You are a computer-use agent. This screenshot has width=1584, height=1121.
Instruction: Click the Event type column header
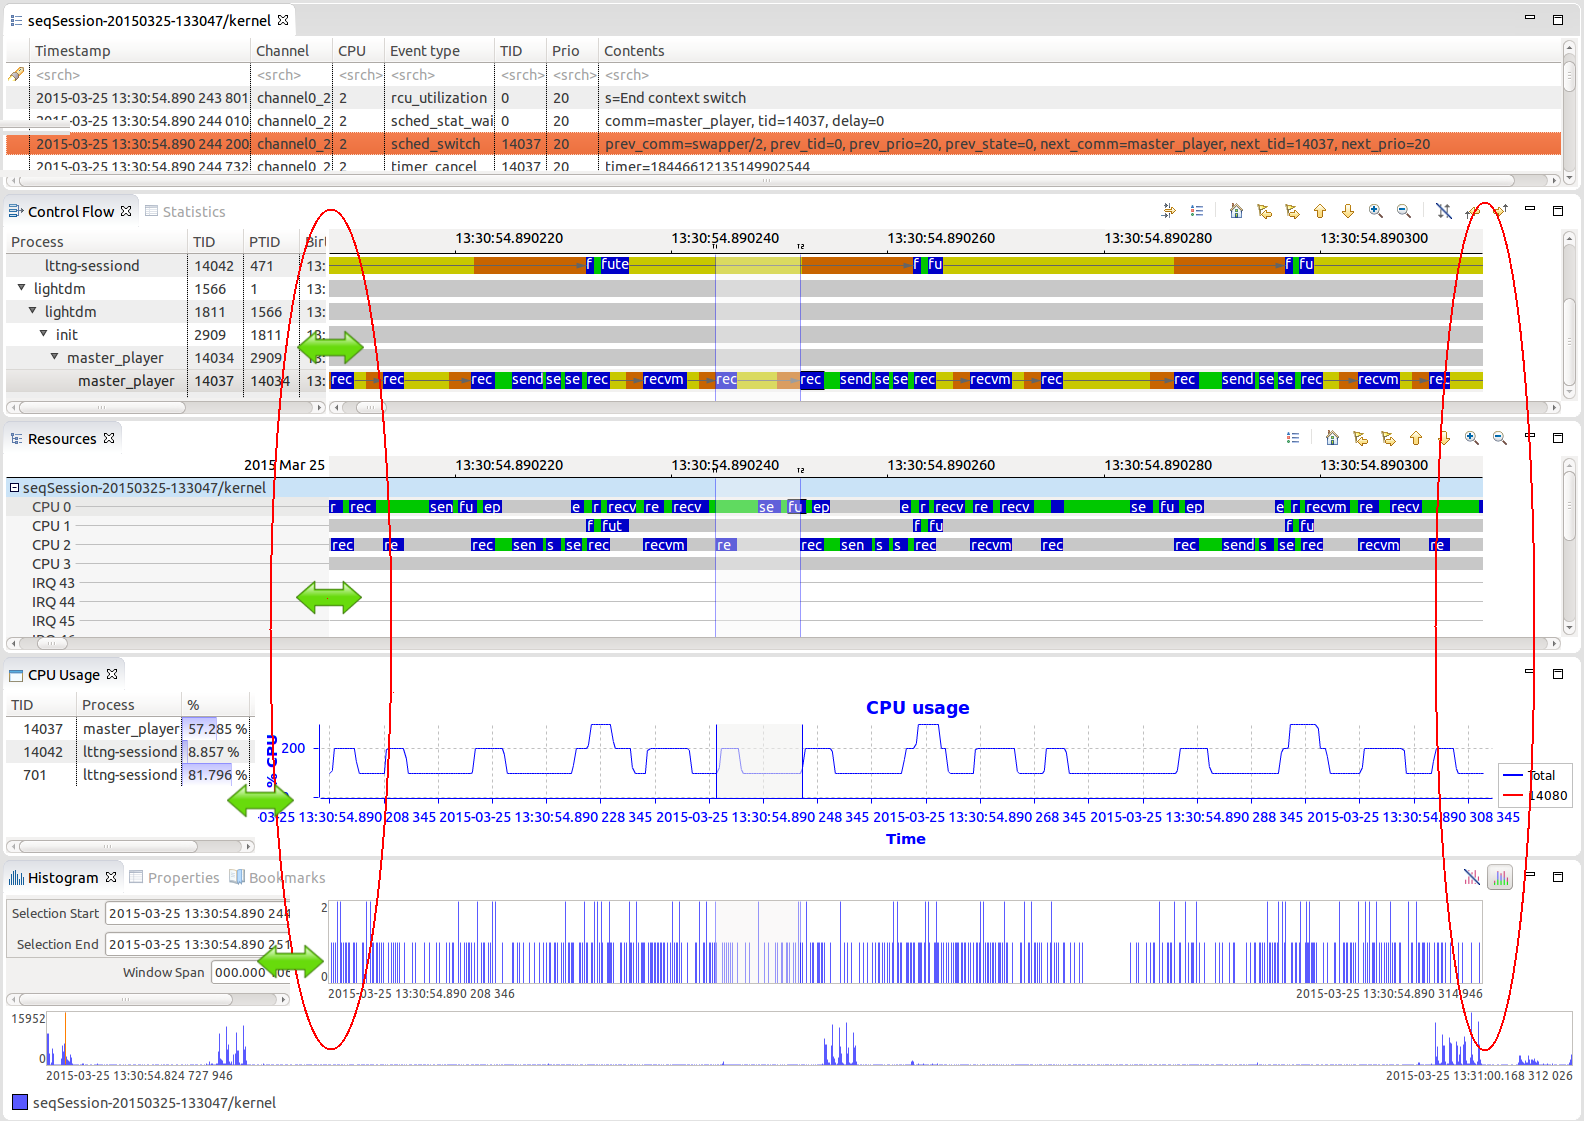click(425, 51)
